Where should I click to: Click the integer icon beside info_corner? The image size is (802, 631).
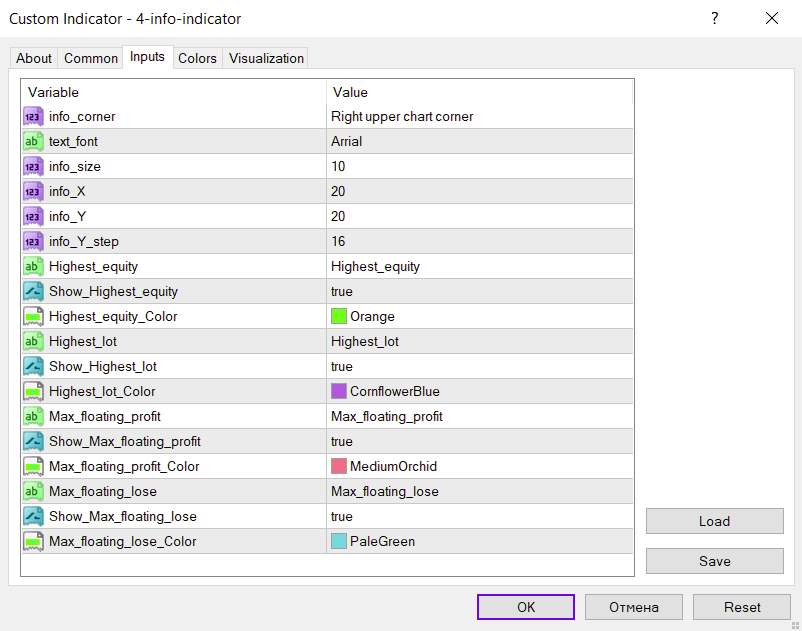(x=33, y=116)
